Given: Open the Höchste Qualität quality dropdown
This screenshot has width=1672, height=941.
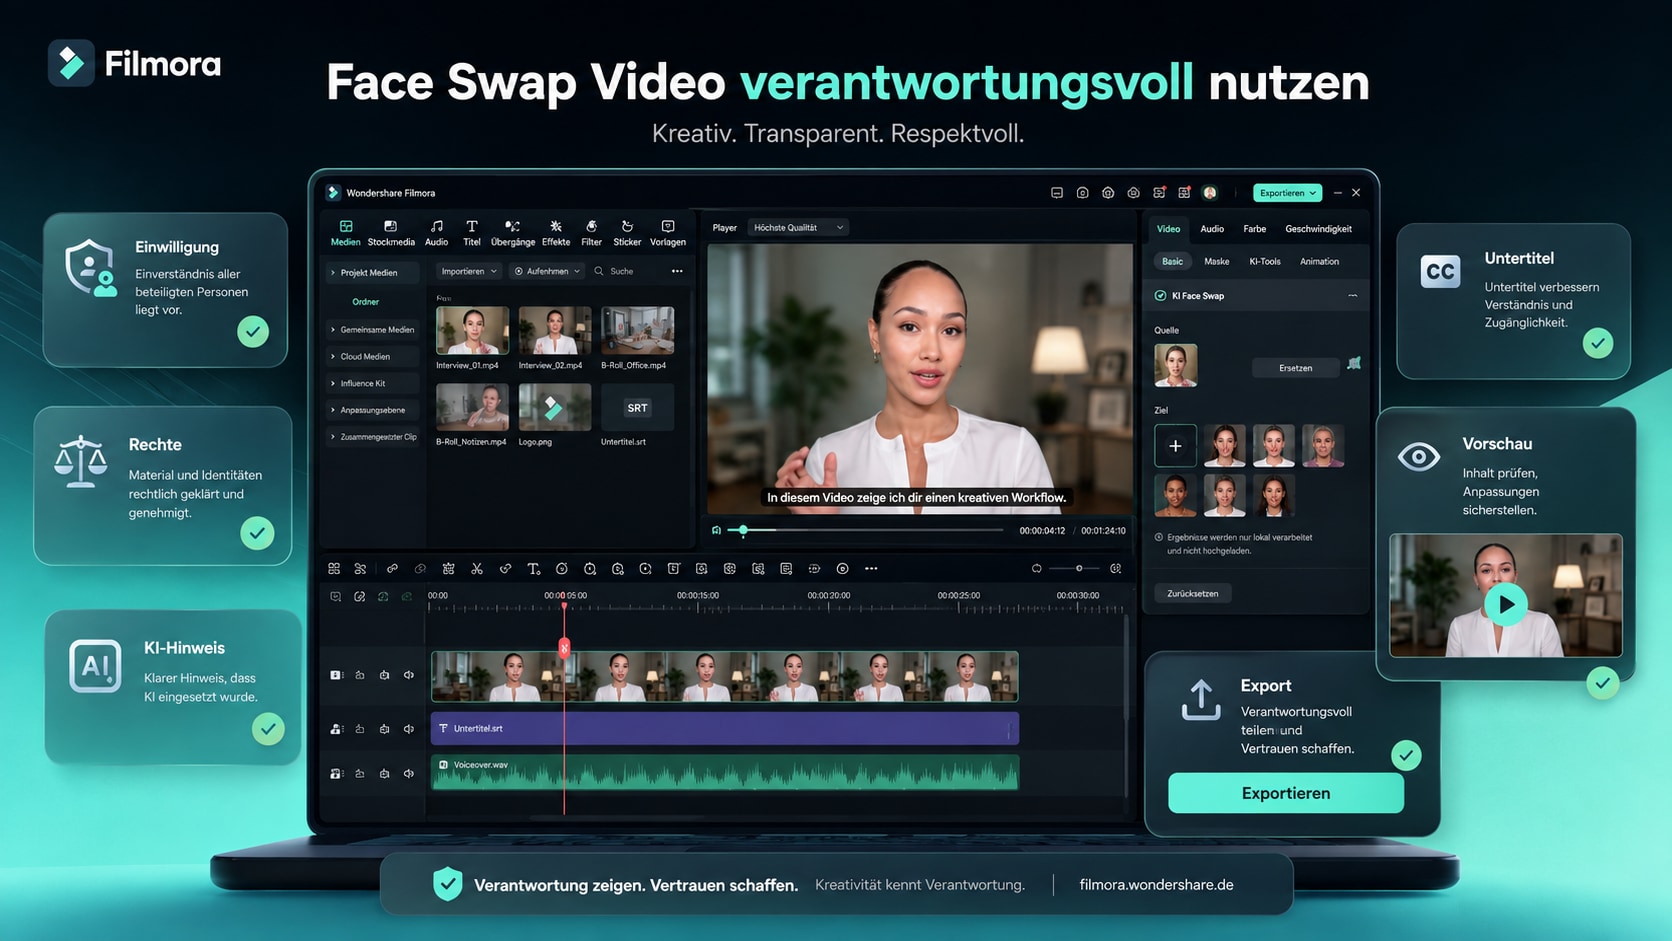Looking at the screenshot, I should point(798,228).
